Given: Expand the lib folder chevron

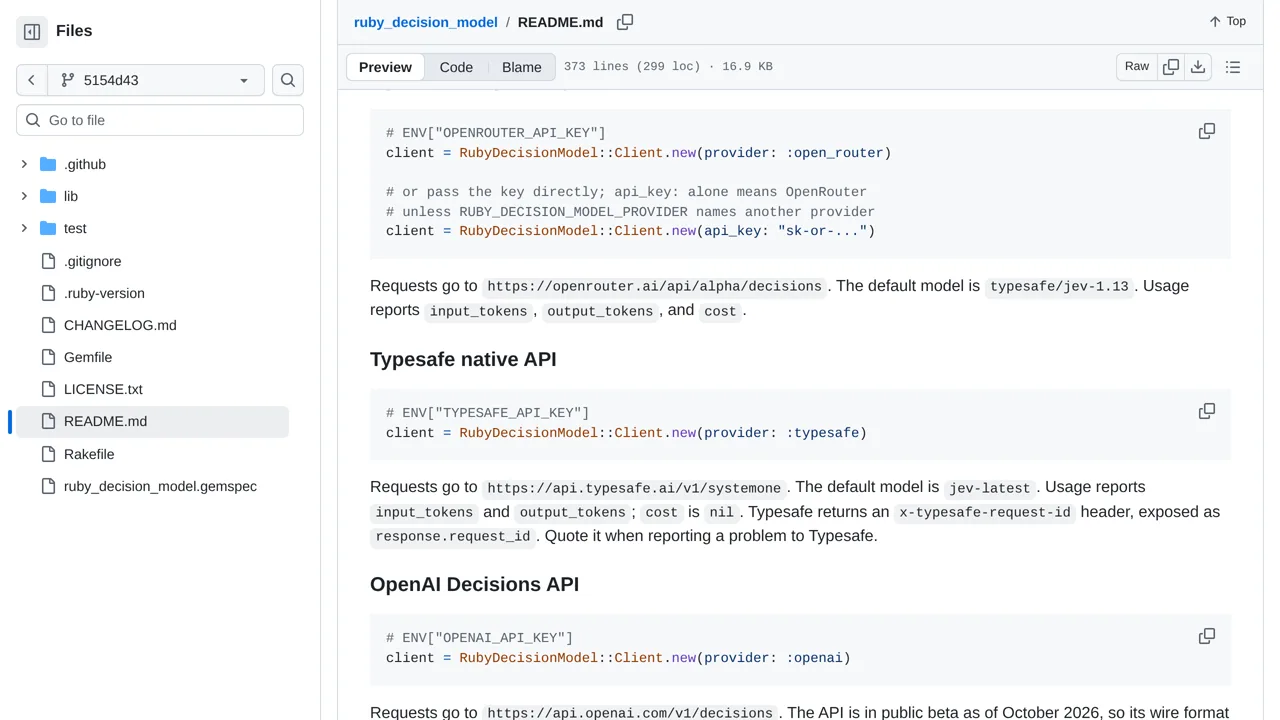Looking at the screenshot, I should point(24,196).
